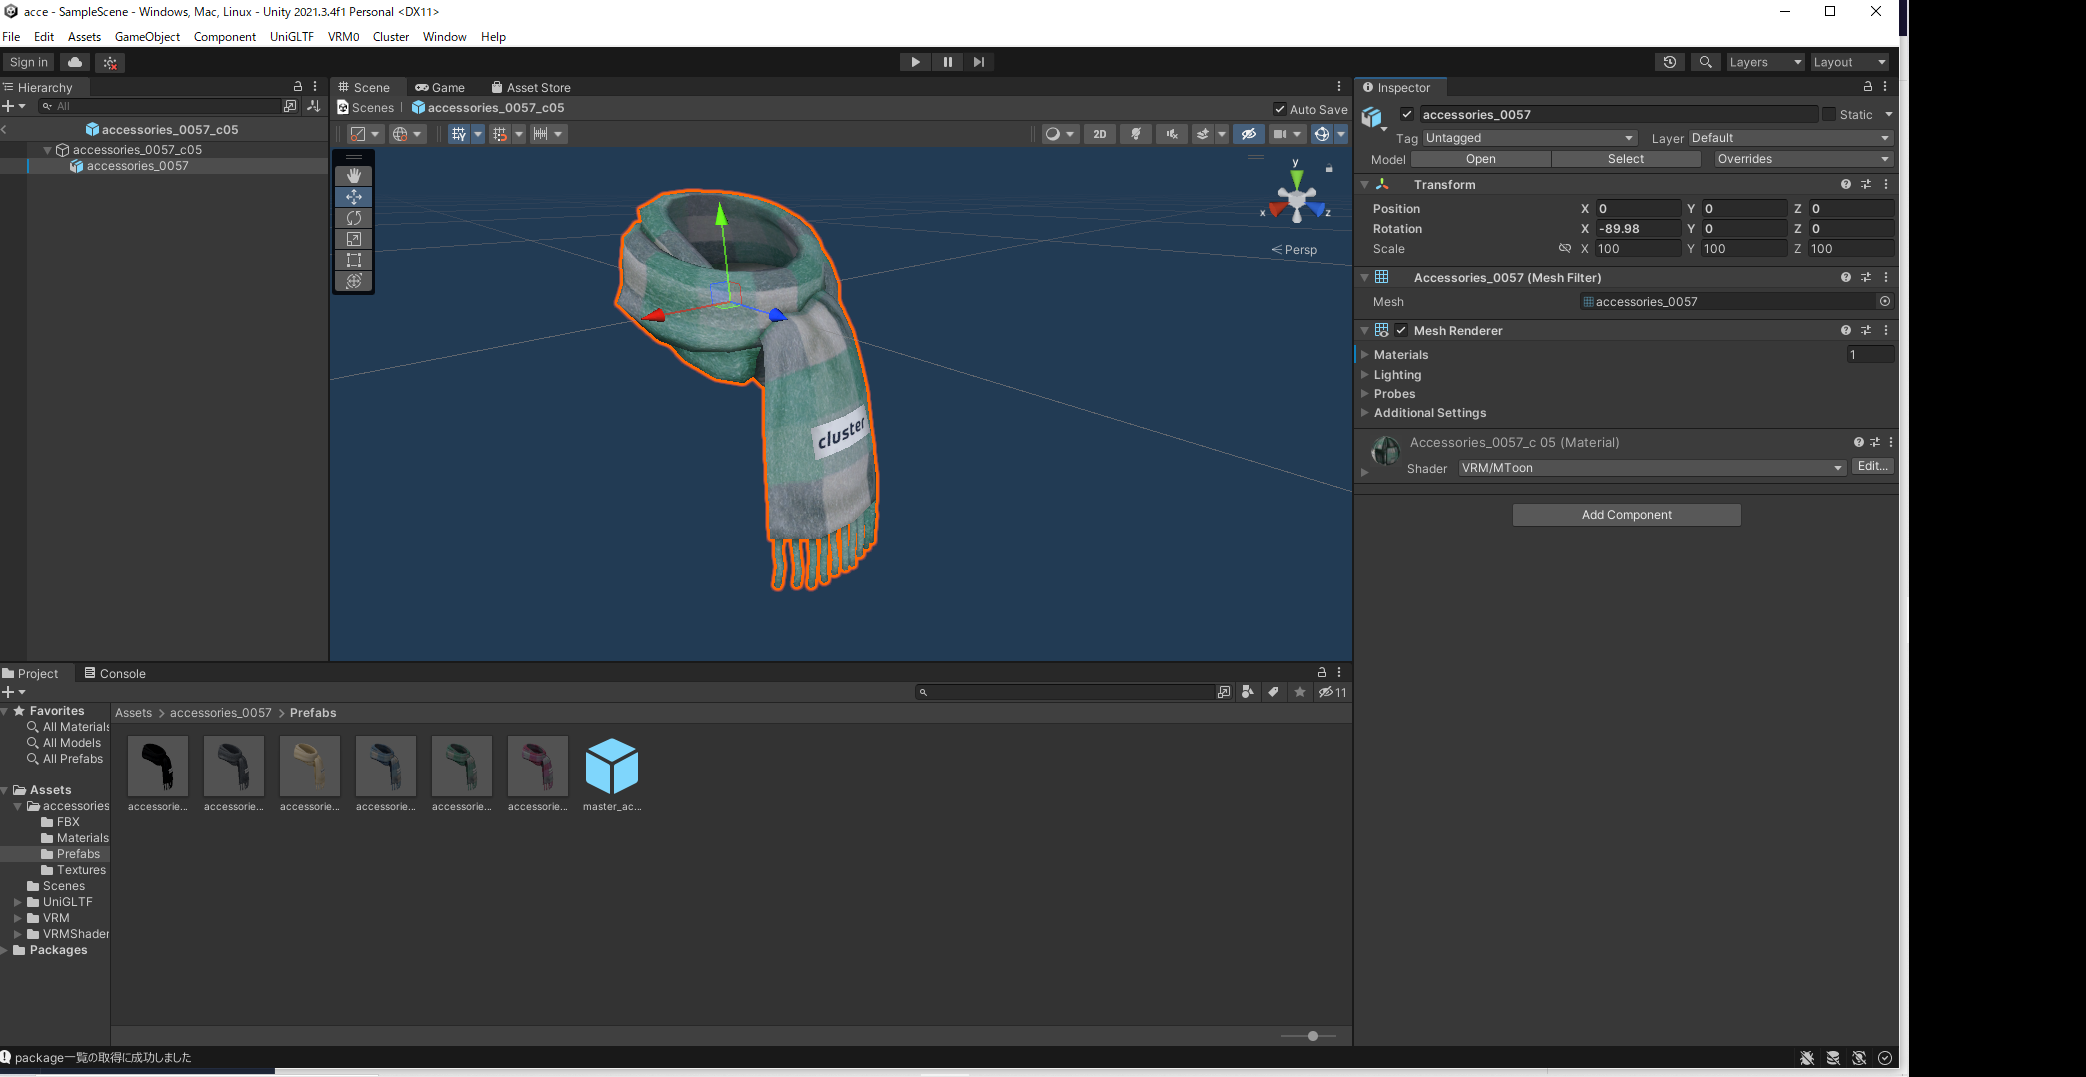Select the Scale tool

tap(353, 239)
